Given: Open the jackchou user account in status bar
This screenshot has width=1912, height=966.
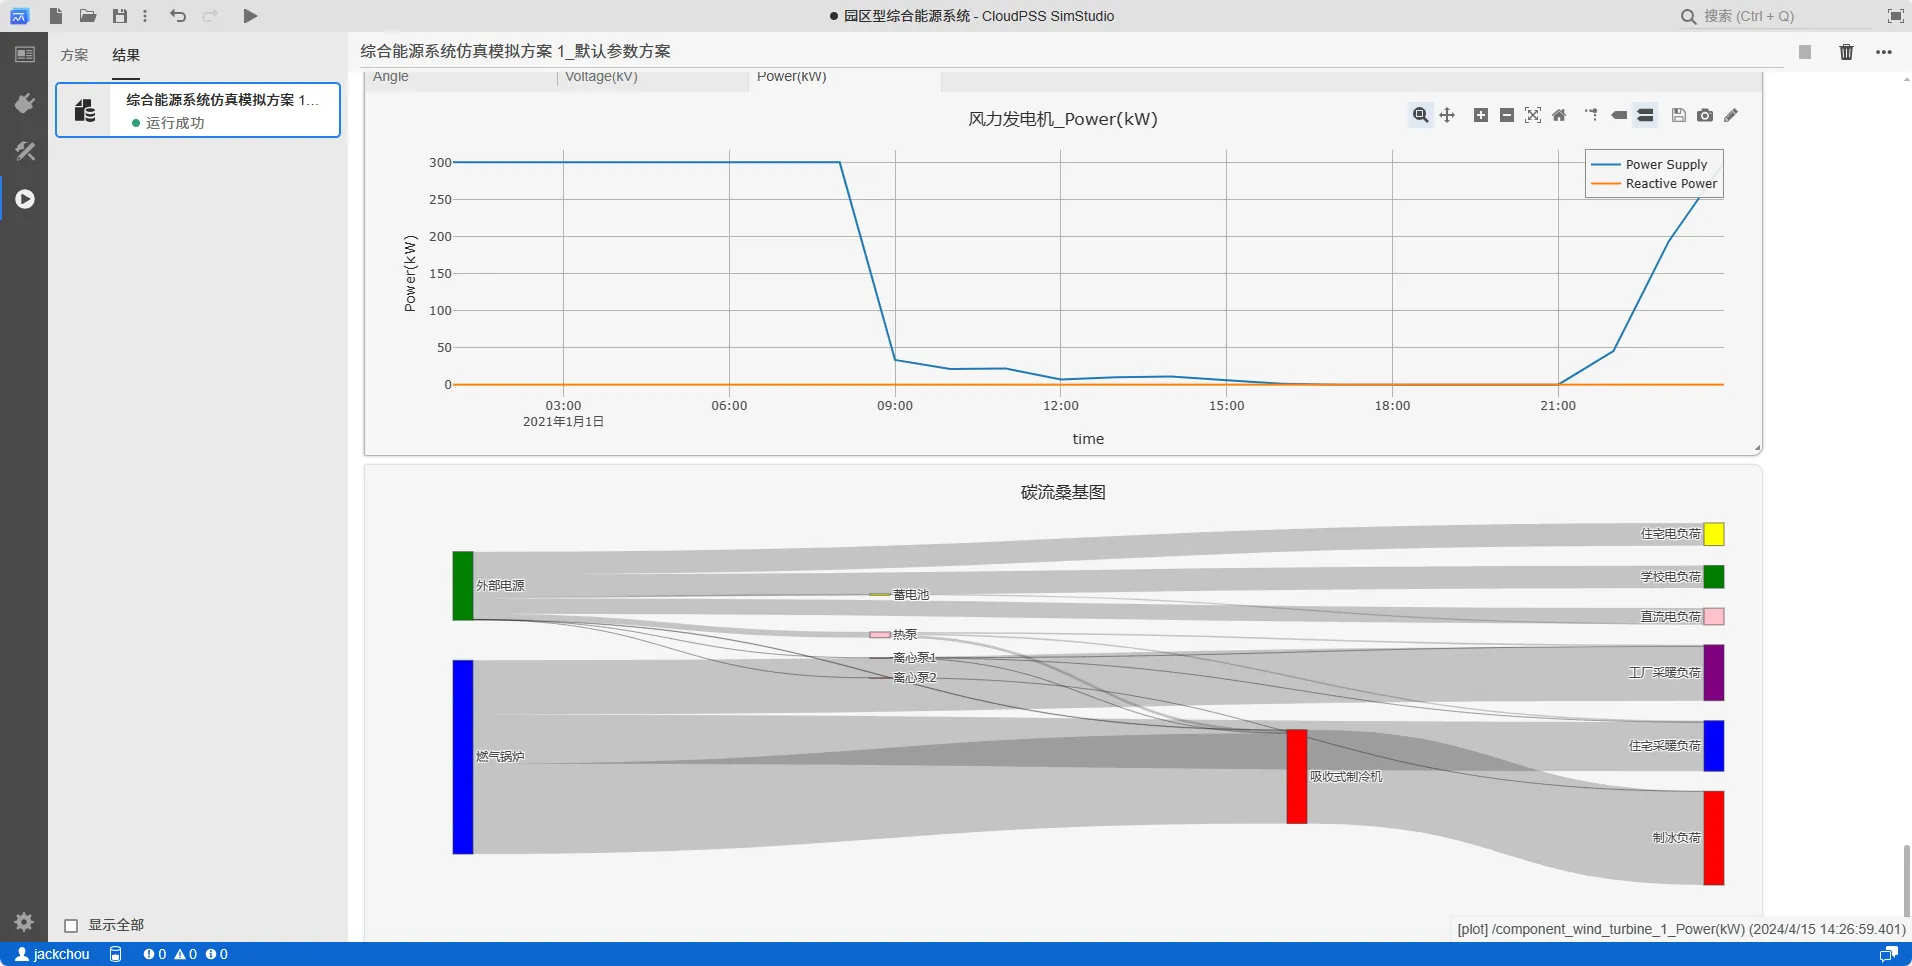Looking at the screenshot, I should click(53, 954).
